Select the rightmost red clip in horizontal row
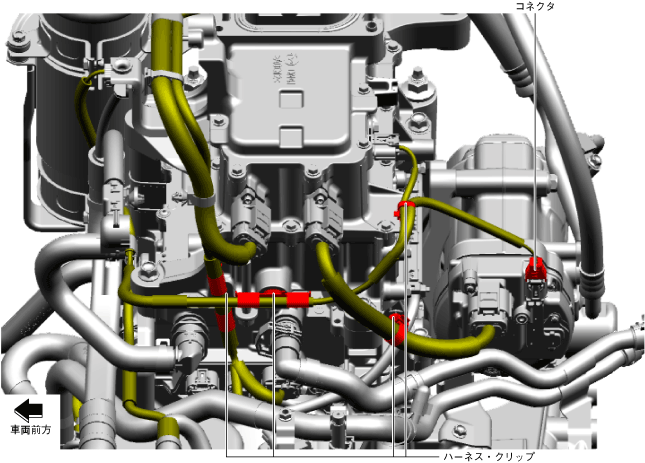The width and height of the screenshot is (645, 463). (297, 298)
